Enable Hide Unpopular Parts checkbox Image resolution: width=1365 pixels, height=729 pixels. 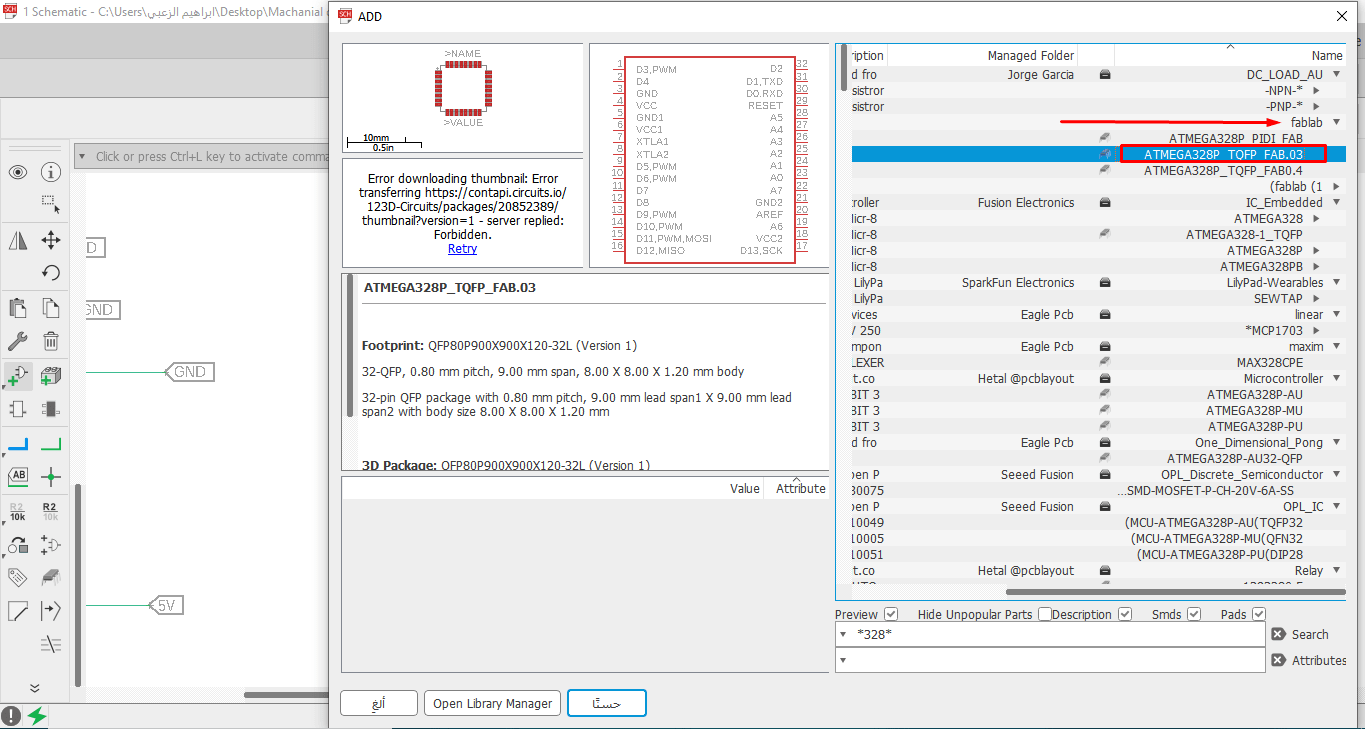click(1045, 614)
